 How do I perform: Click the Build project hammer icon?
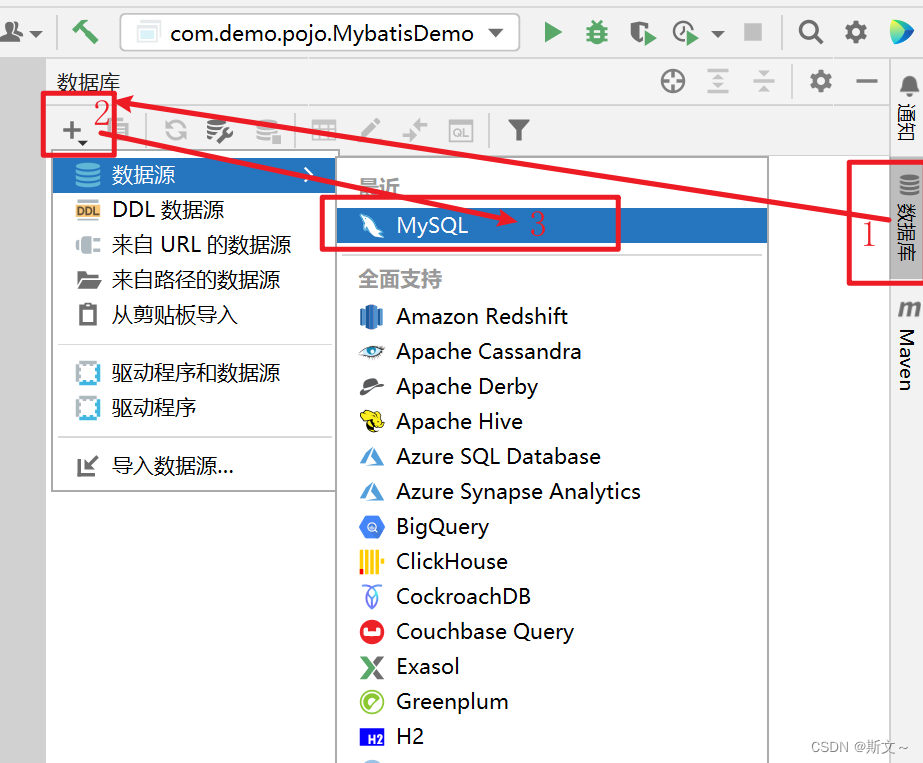[x=85, y=32]
